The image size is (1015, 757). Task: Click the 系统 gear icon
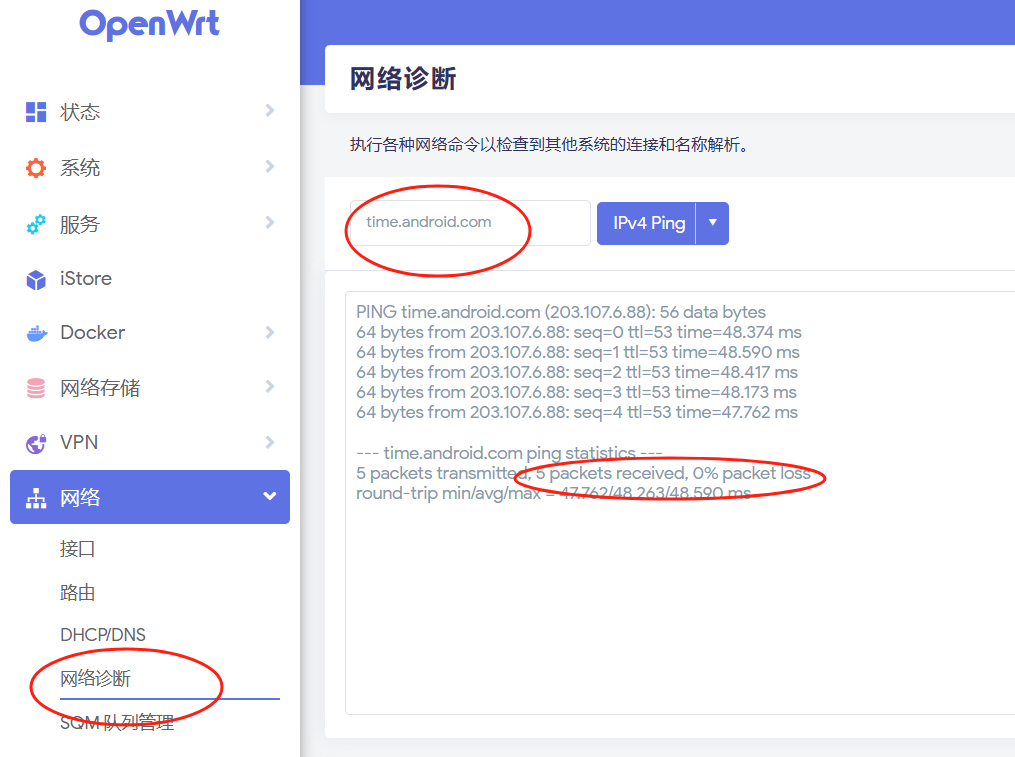tap(36, 168)
